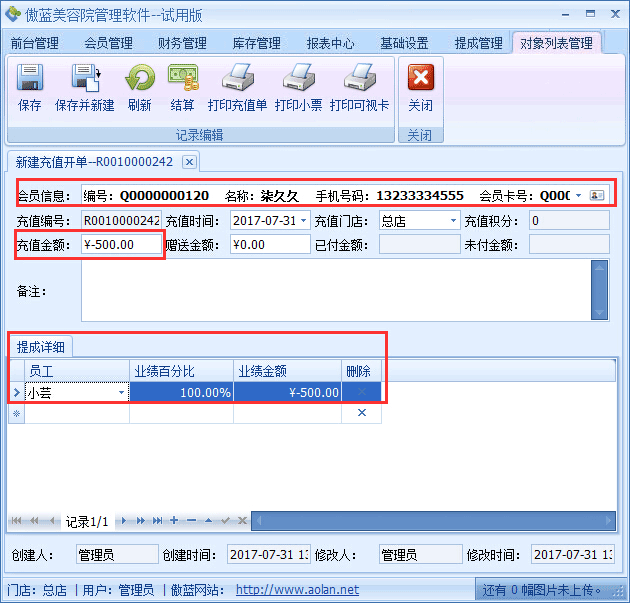Open the member info dropdown arrow
Image resolution: width=630 pixels, height=603 pixels.
tap(579, 196)
